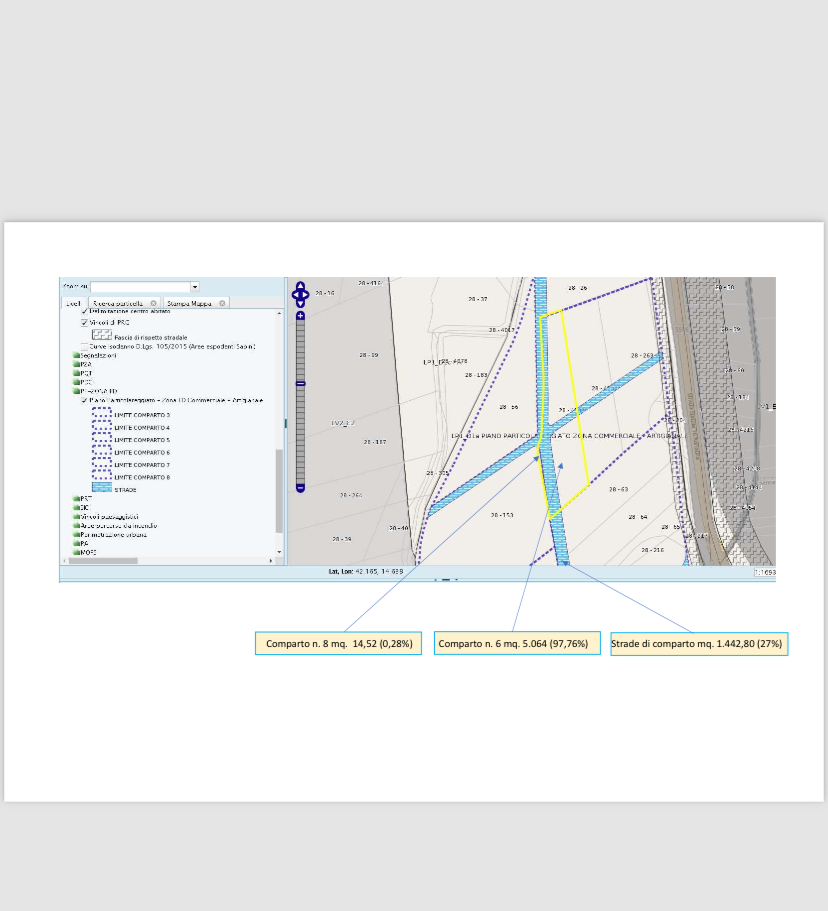This screenshot has width=828, height=911.
Task: Expand the Aree percorse da incendio folder
Action: (76, 525)
